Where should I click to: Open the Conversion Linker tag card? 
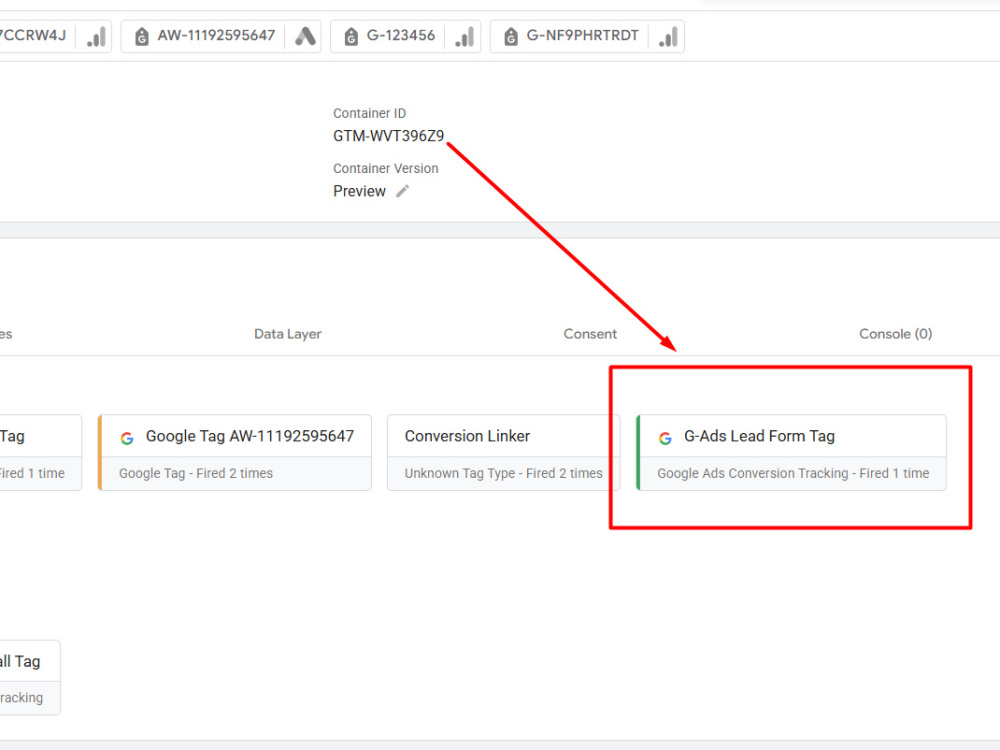503,453
